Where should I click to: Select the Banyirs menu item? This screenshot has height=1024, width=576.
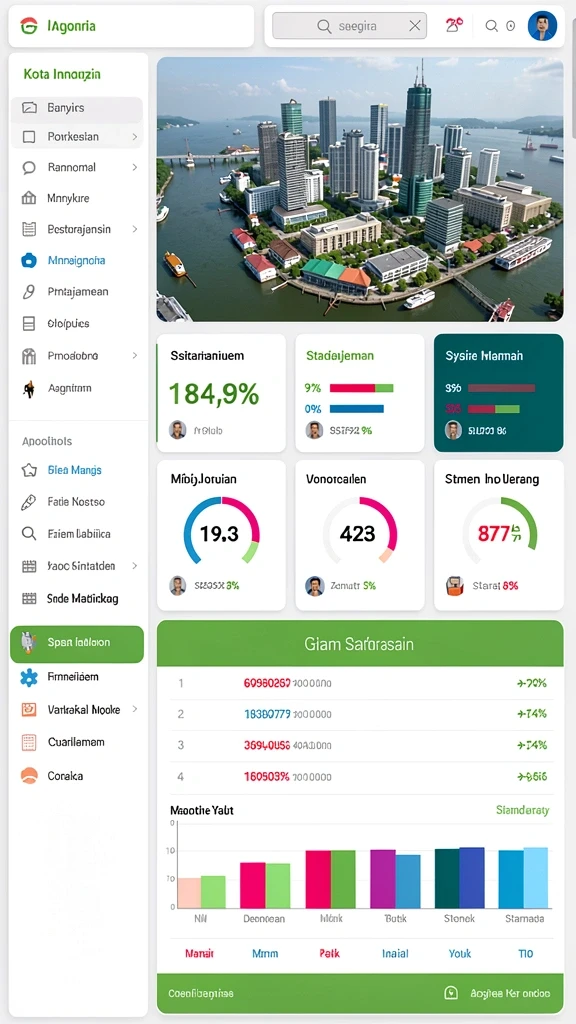pos(77,108)
